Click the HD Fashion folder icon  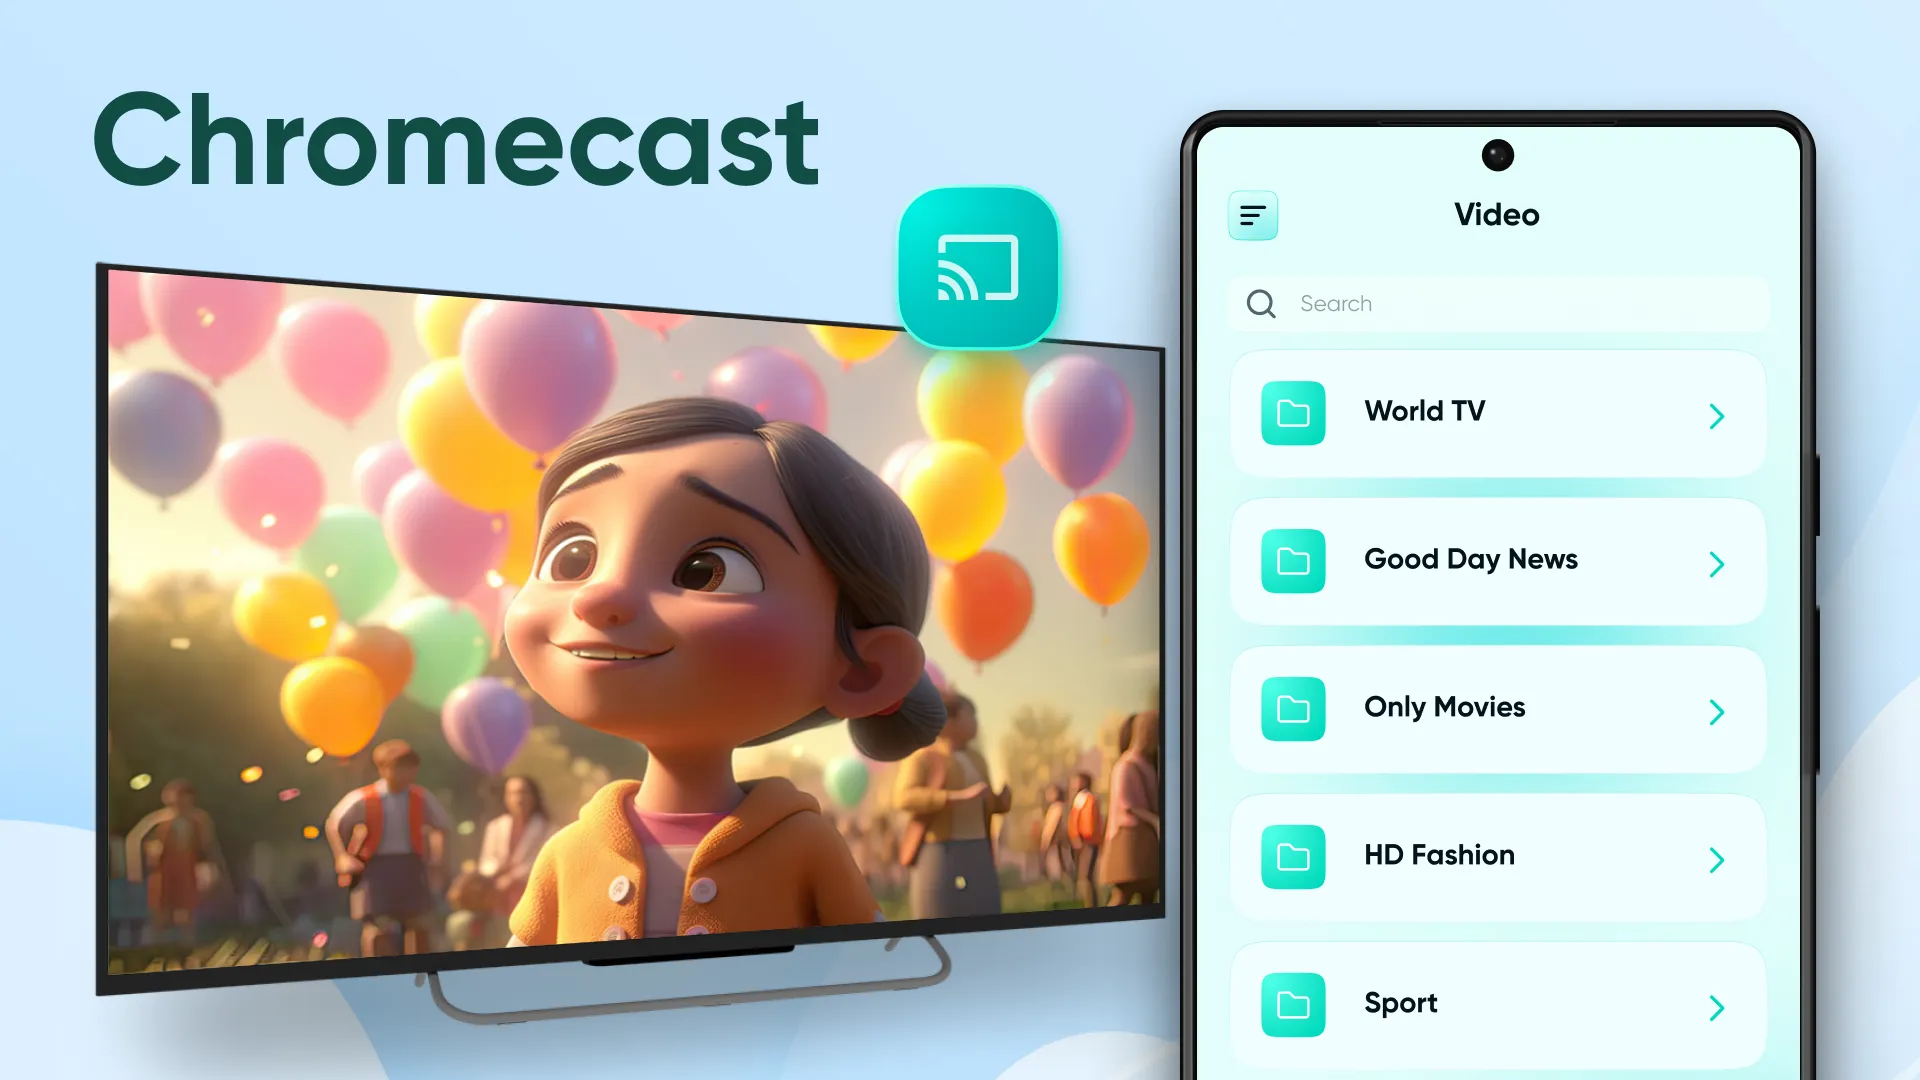pyautogui.click(x=1292, y=857)
